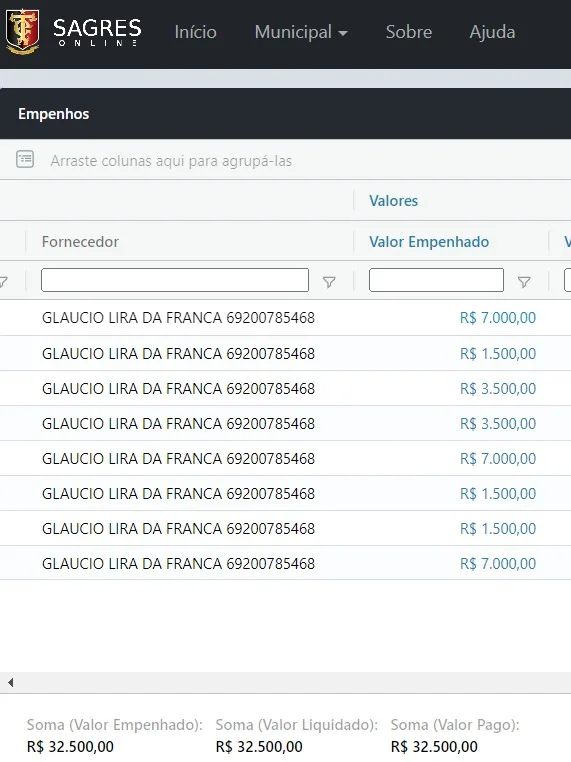Sort by the Fornecedor column header
Viewport: 571px width, 762px height.
[80, 242]
